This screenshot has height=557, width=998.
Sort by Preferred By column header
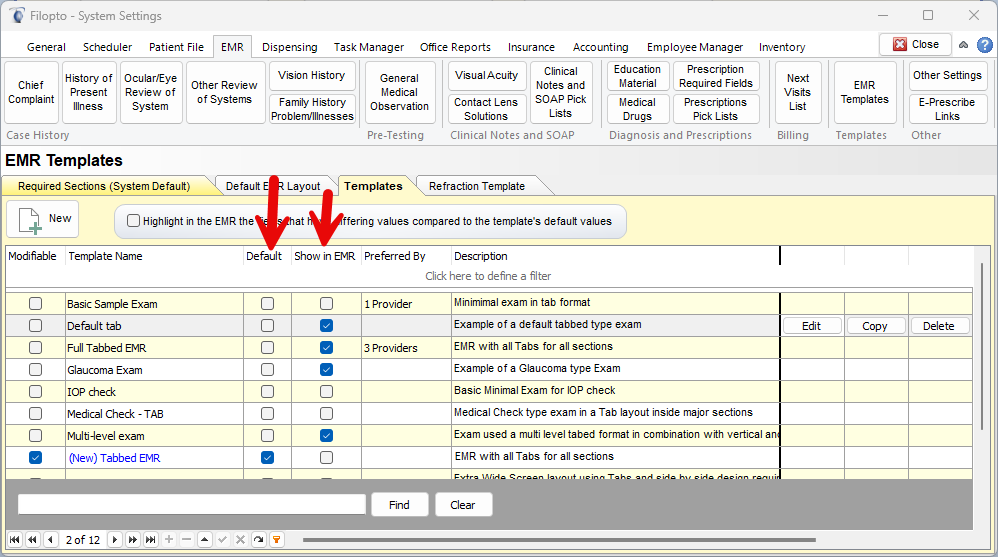(x=406, y=256)
